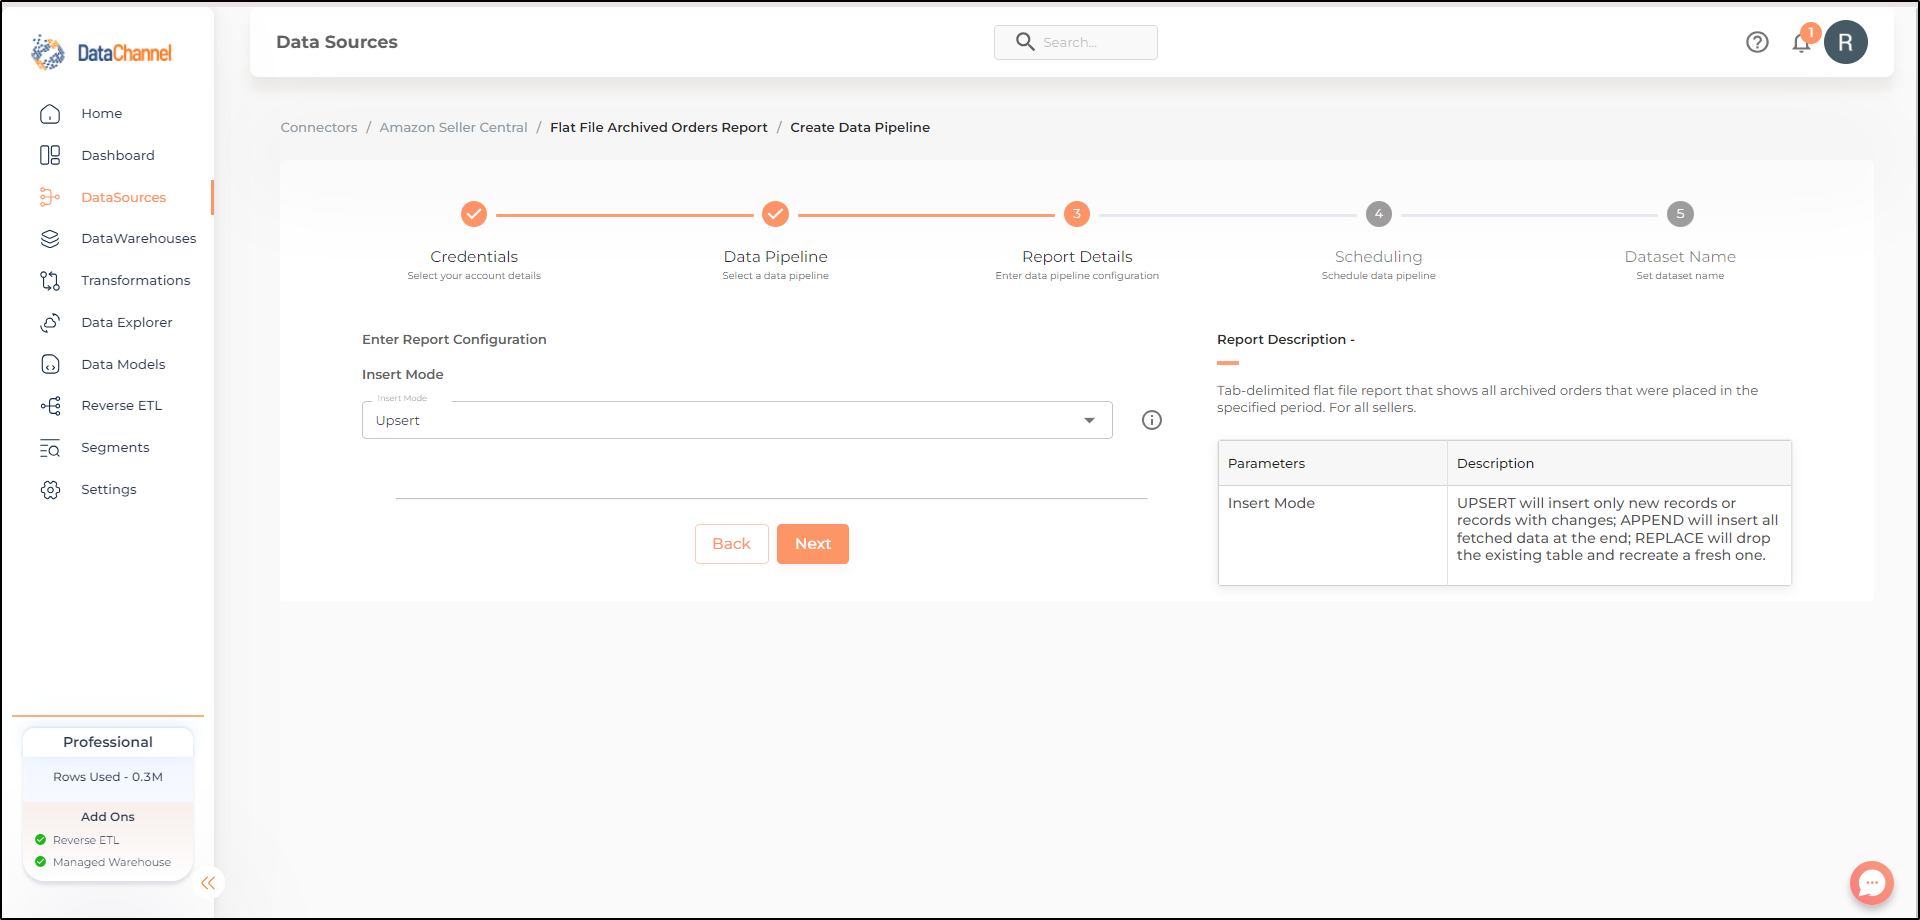Follow the Connectors breadcrumb link
The image size is (1920, 920).
[x=319, y=128]
